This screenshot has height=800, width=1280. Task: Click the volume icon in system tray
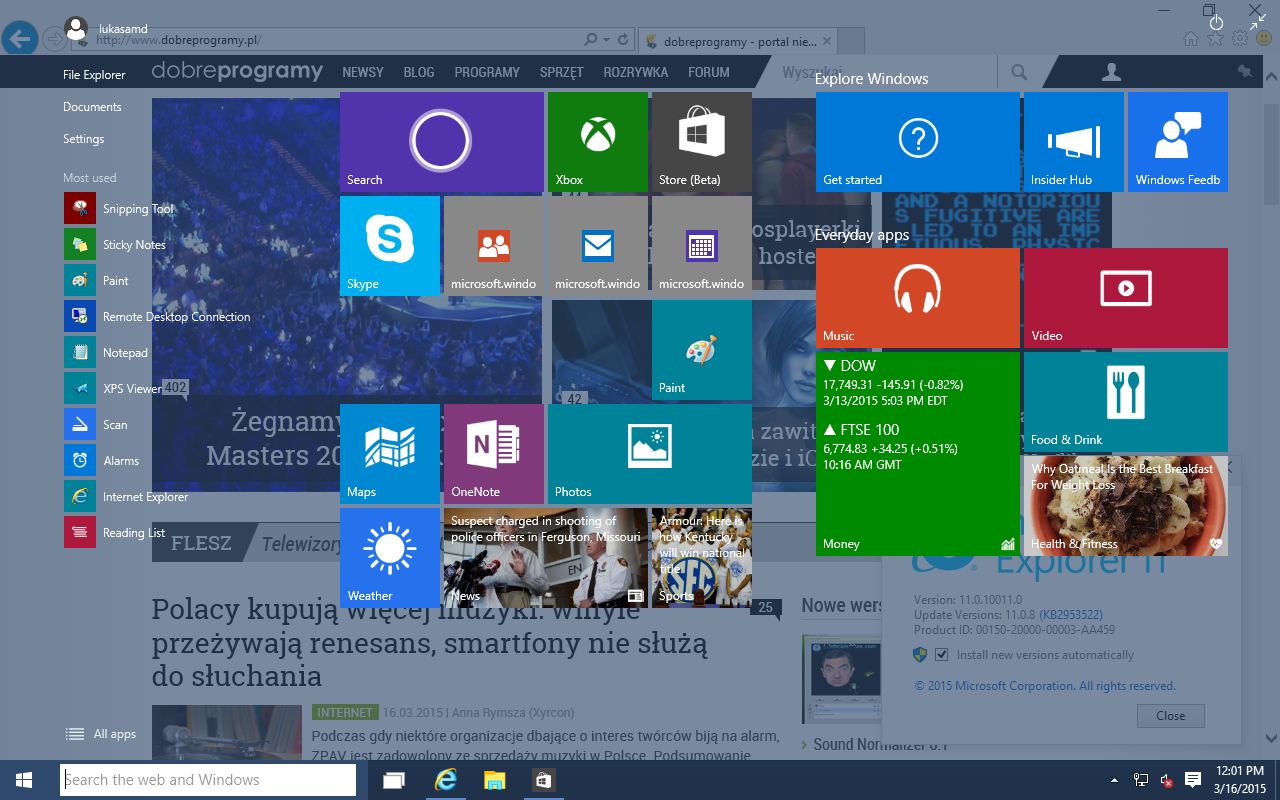(1166, 780)
